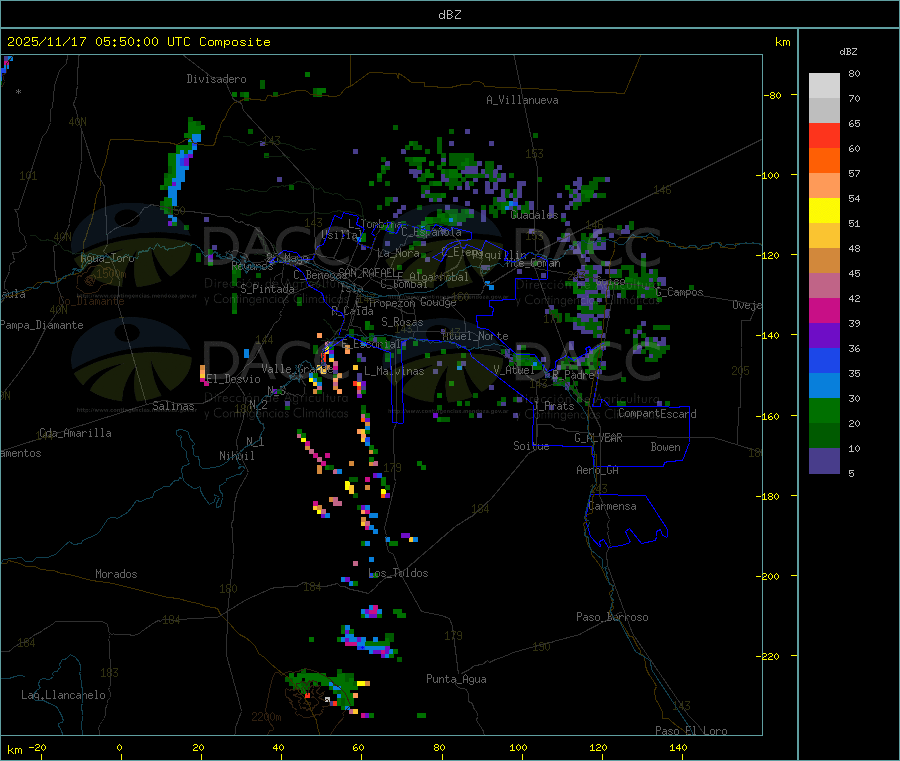Click the L_Malvinas location label
900x761 pixels.
[x=394, y=371]
